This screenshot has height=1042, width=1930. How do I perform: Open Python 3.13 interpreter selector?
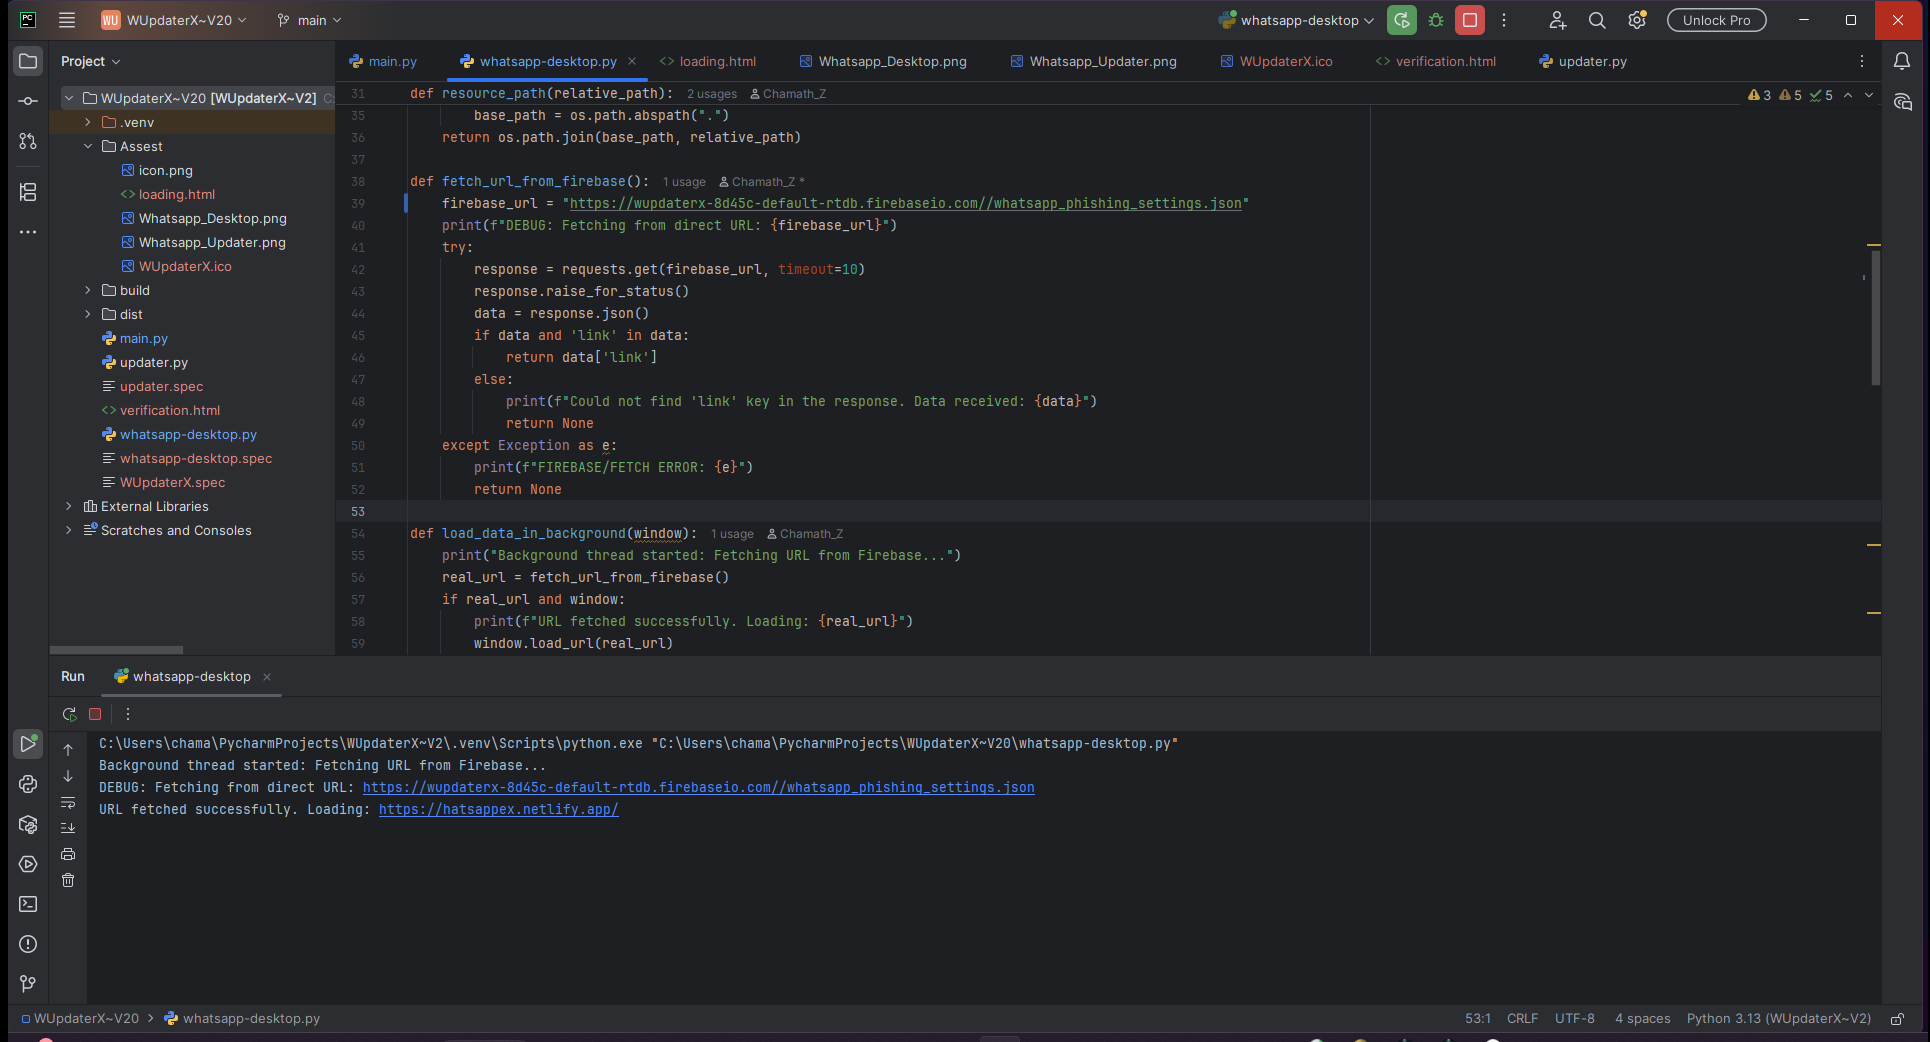(1778, 1018)
